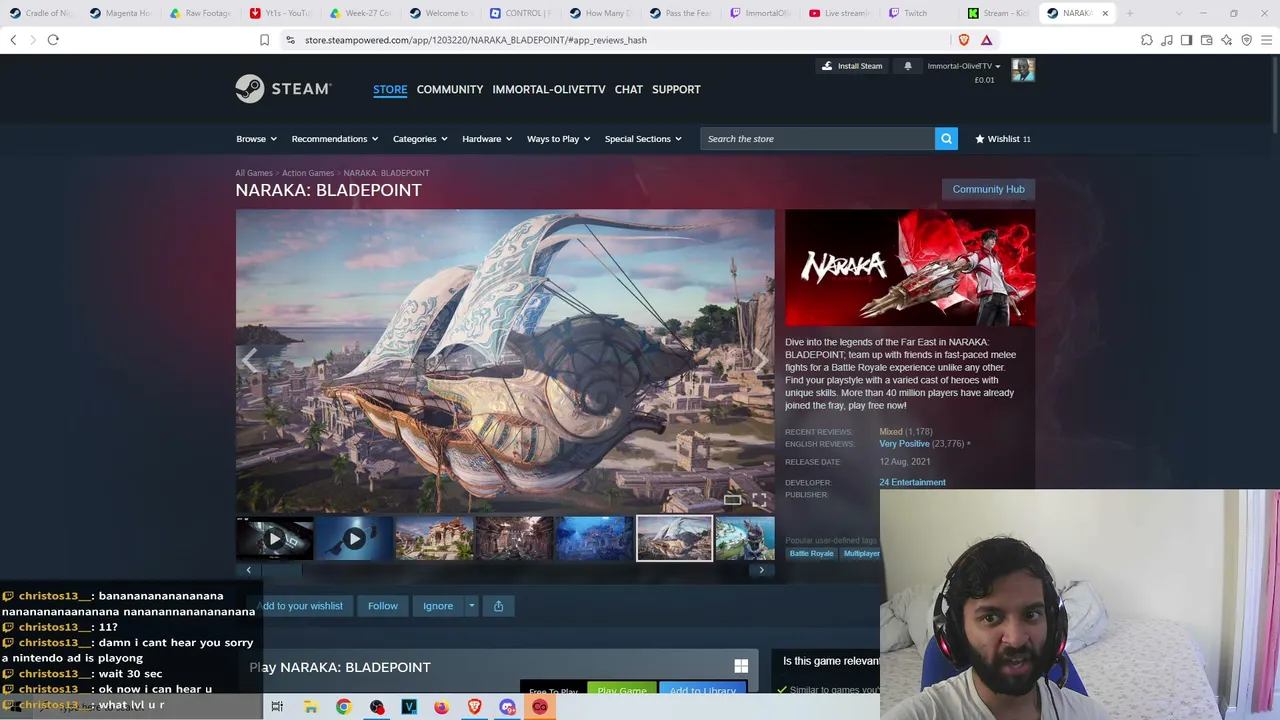Click the Steam logo in the header
Screen dimensions: 1280x720
(x=283, y=89)
